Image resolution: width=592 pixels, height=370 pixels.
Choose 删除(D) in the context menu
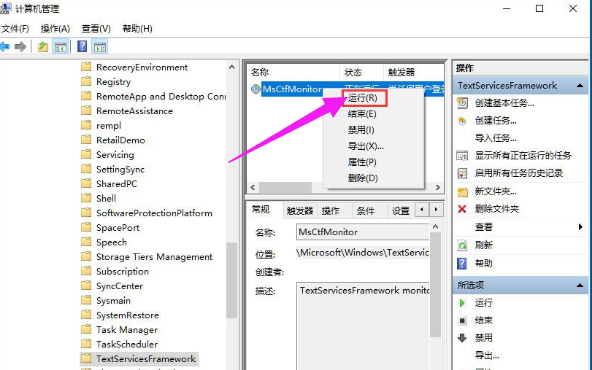[362, 178]
